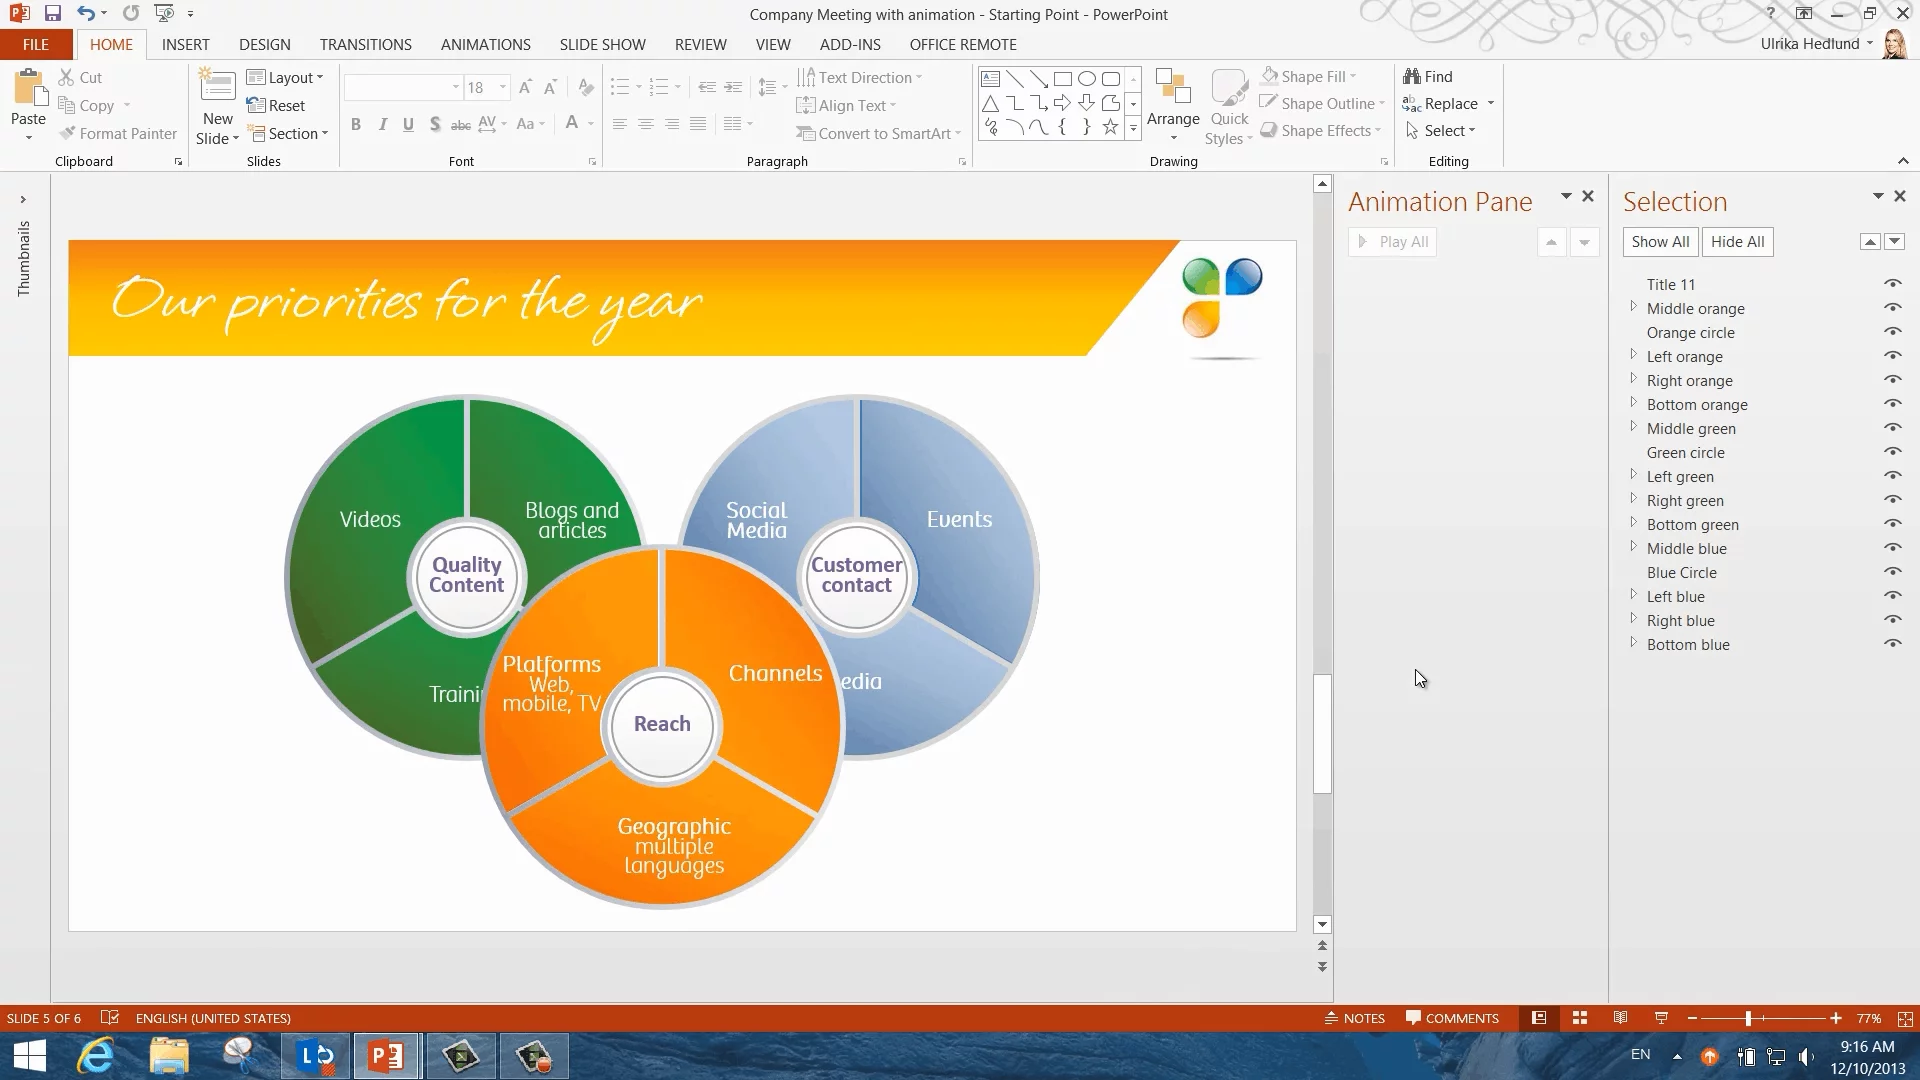Hide the Title 11 object

[1892, 284]
